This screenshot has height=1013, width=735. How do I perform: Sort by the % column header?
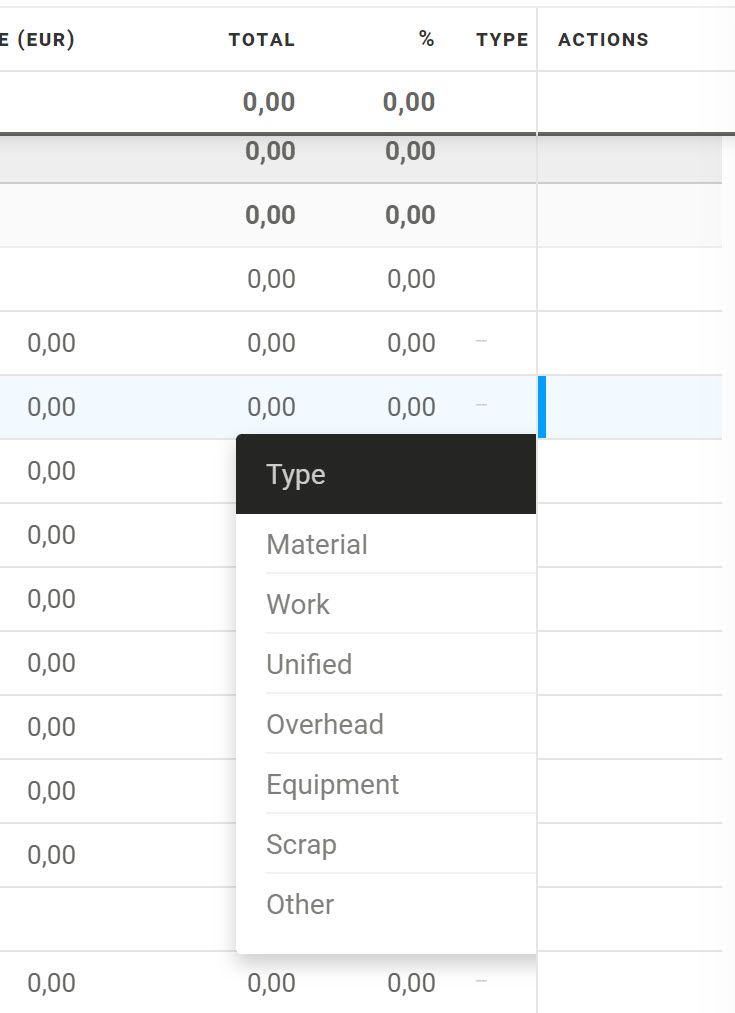[427, 40]
